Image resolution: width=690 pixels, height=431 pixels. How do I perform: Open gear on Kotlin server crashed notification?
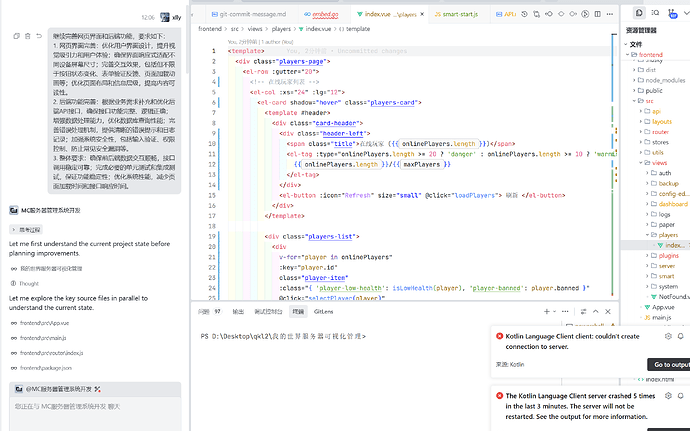[x=668, y=395]
